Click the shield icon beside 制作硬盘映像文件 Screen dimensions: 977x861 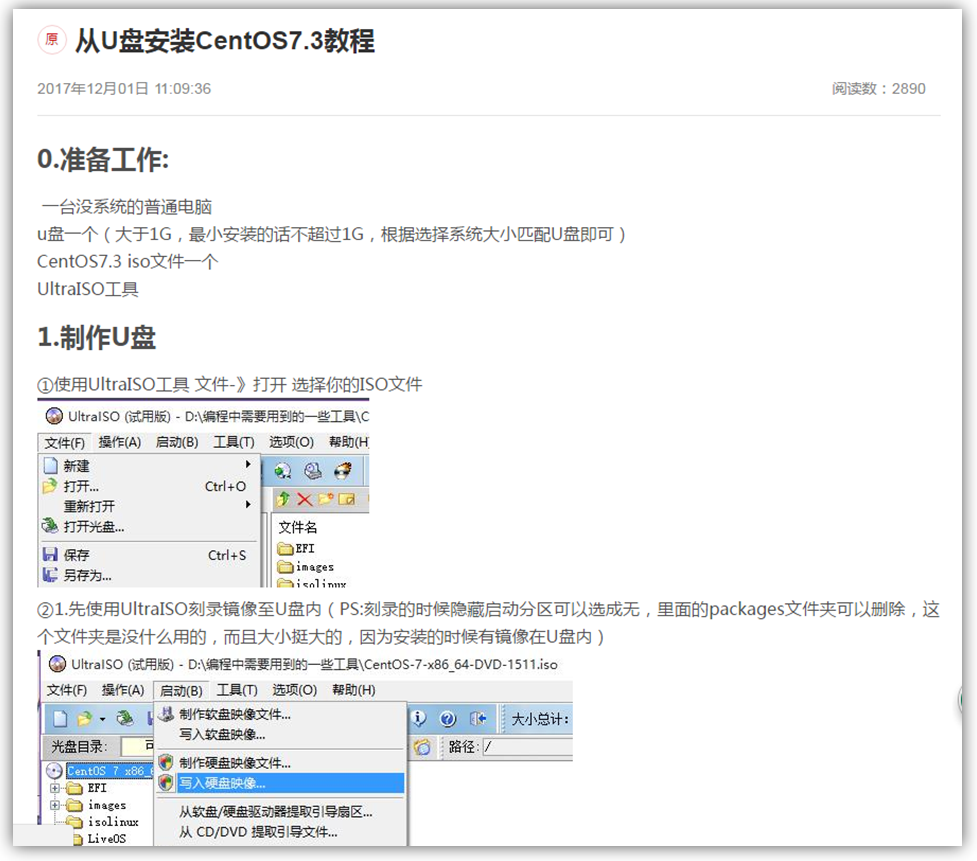[166, 763]
